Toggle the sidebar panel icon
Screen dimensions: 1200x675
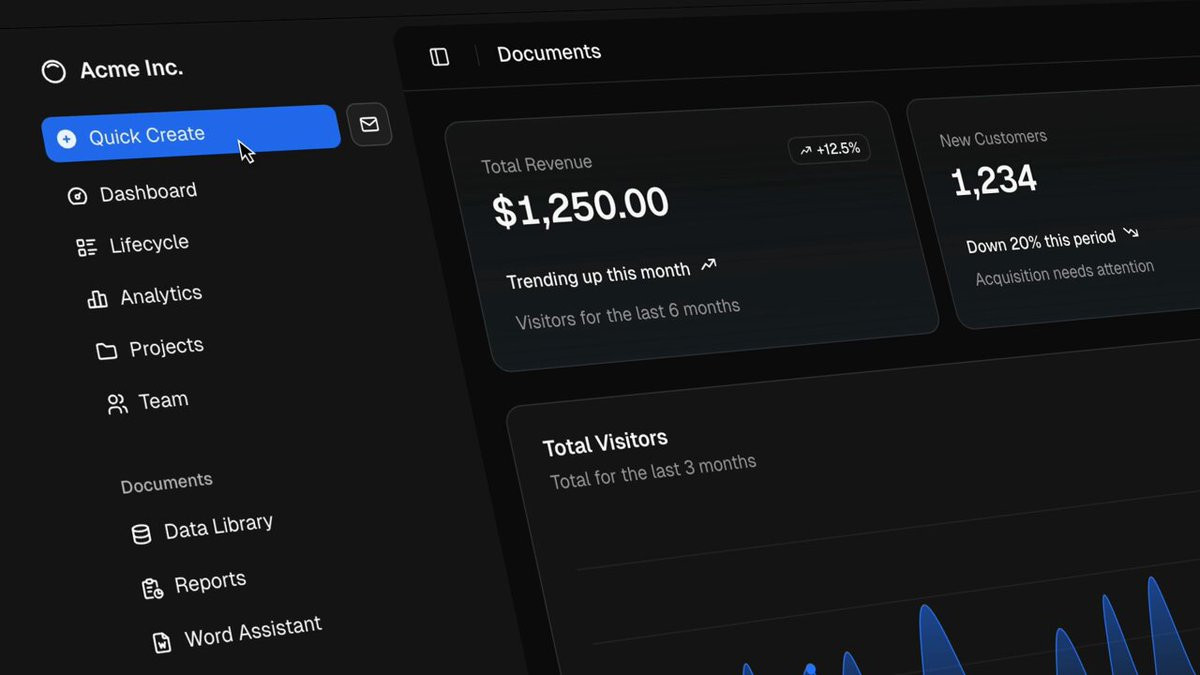439,57
